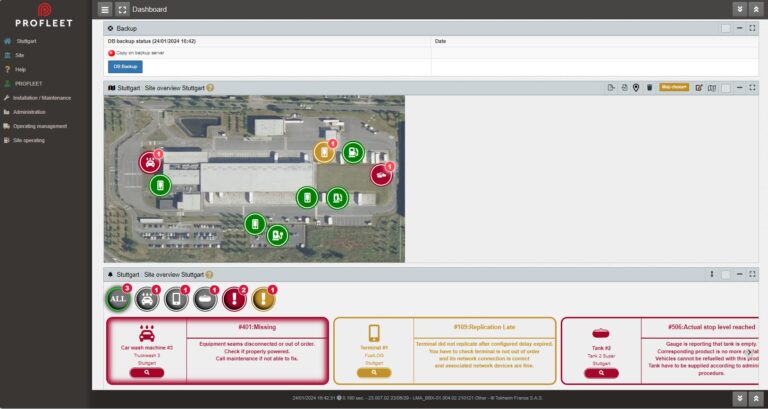Click double-up chevron in footer bar
768x409 pixels.
[x=756, y=398]
